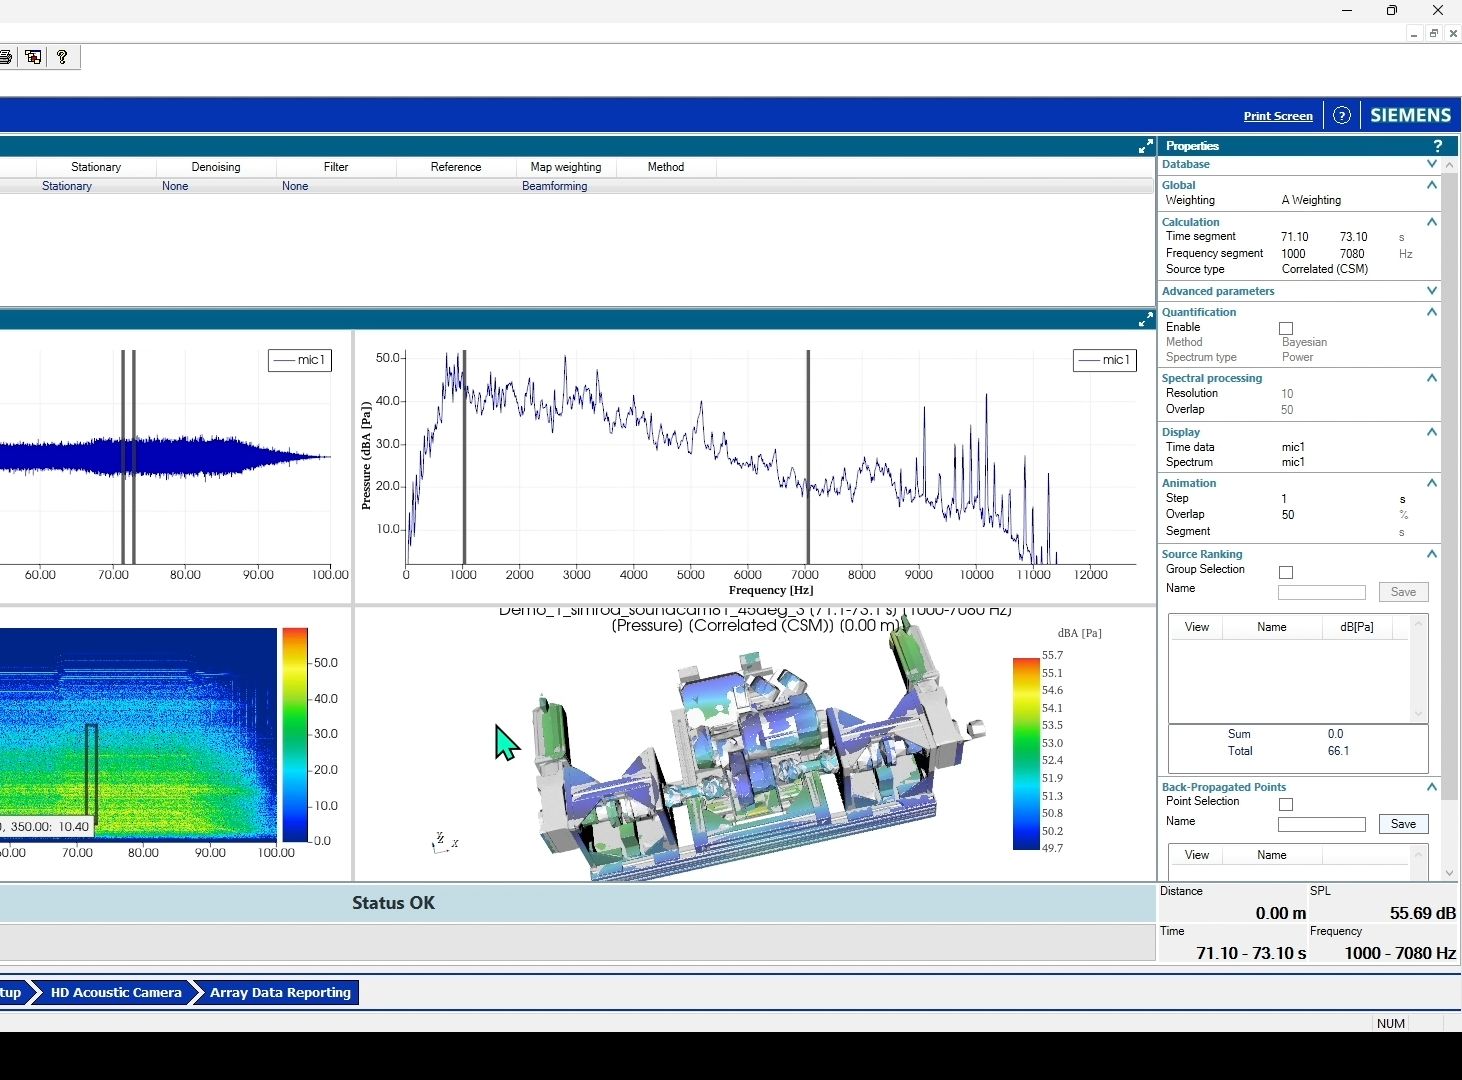This screenshot has width=1462, height=1080.
Task: Click the Frequency segment value 1000
Action: point(1293,254)
